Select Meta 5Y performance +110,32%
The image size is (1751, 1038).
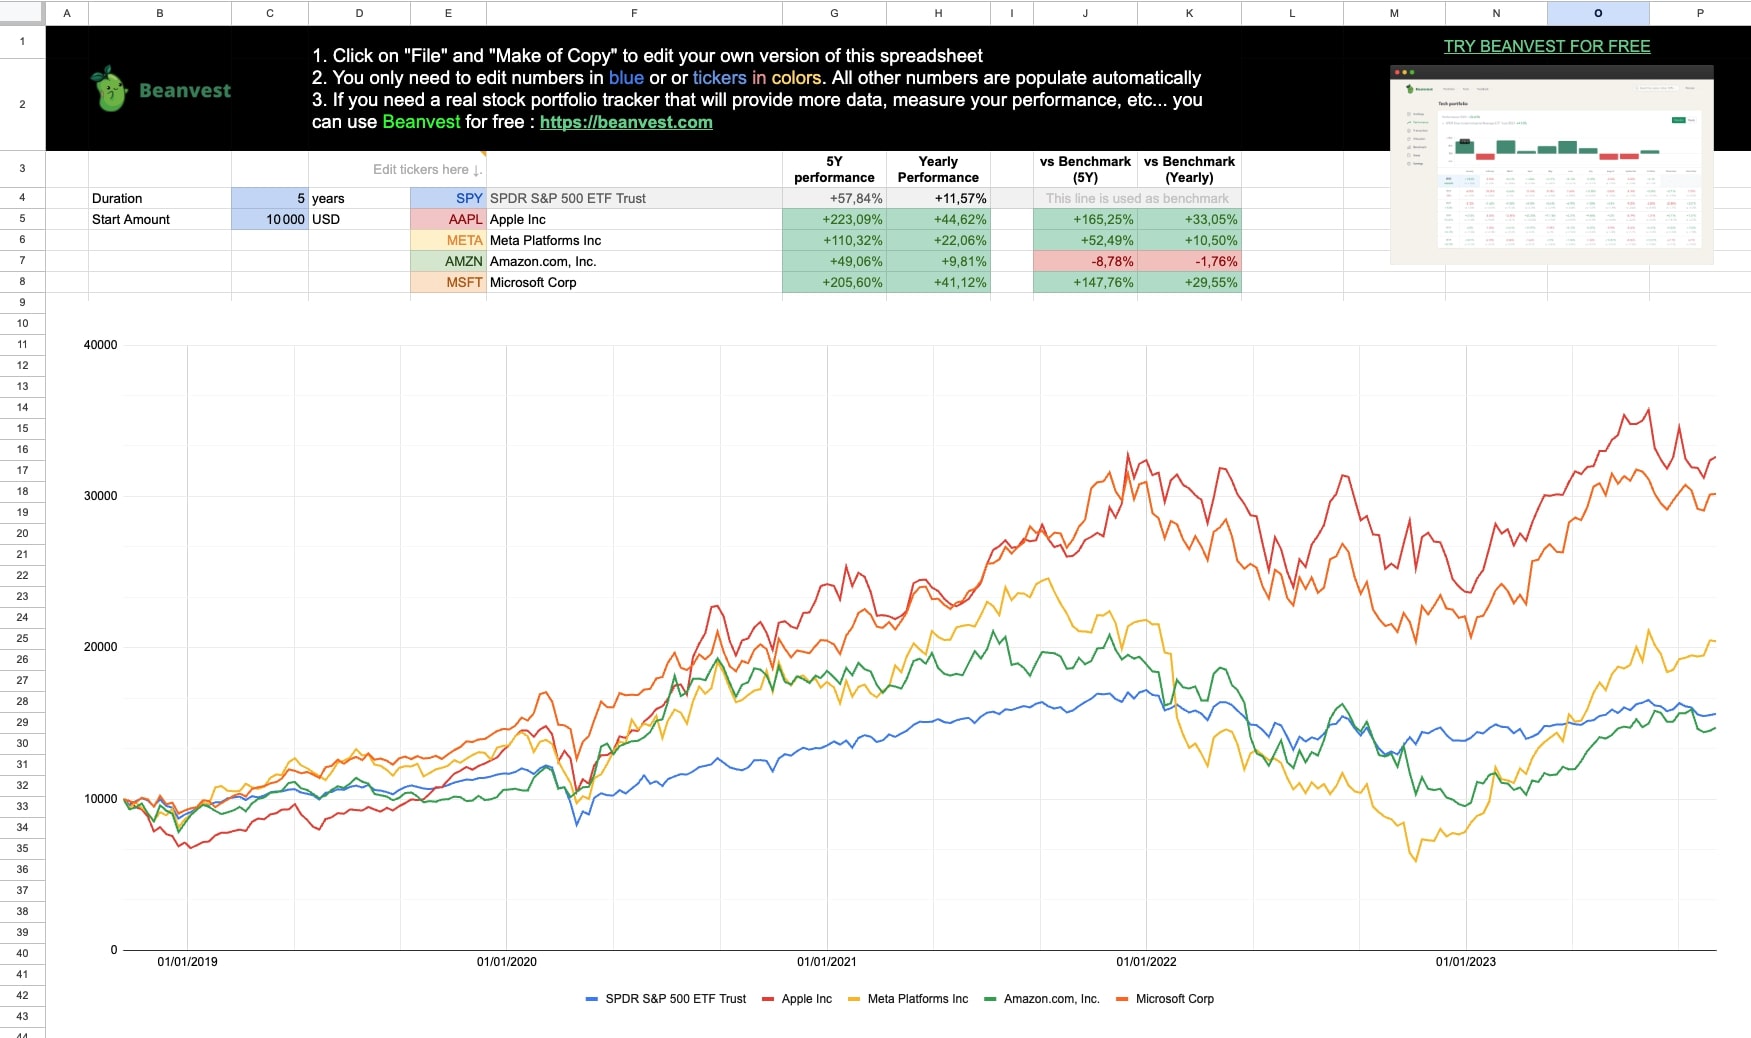834,240
